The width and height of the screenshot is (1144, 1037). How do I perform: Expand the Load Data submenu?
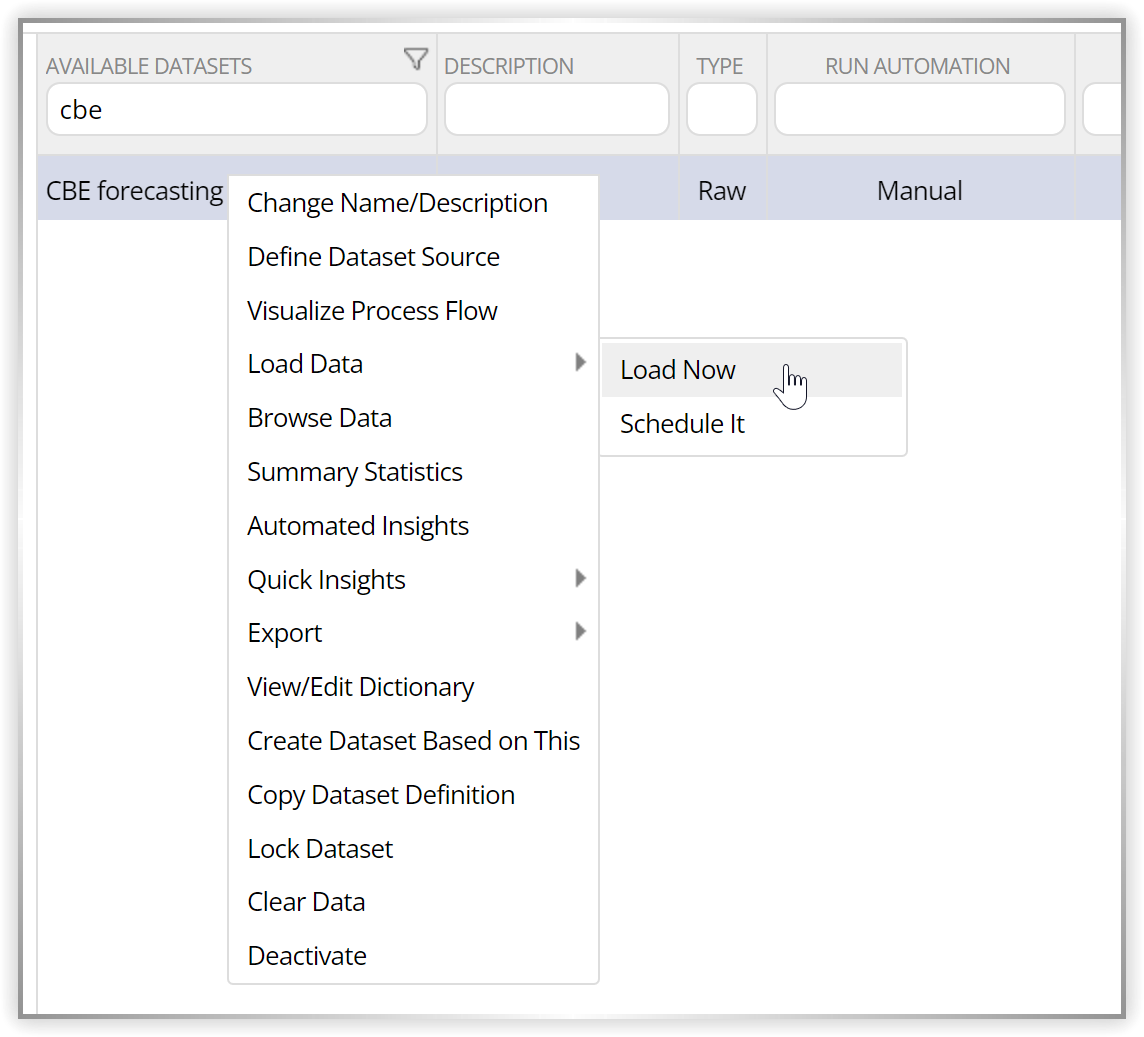pyautogui.click(x=413, y=364)
